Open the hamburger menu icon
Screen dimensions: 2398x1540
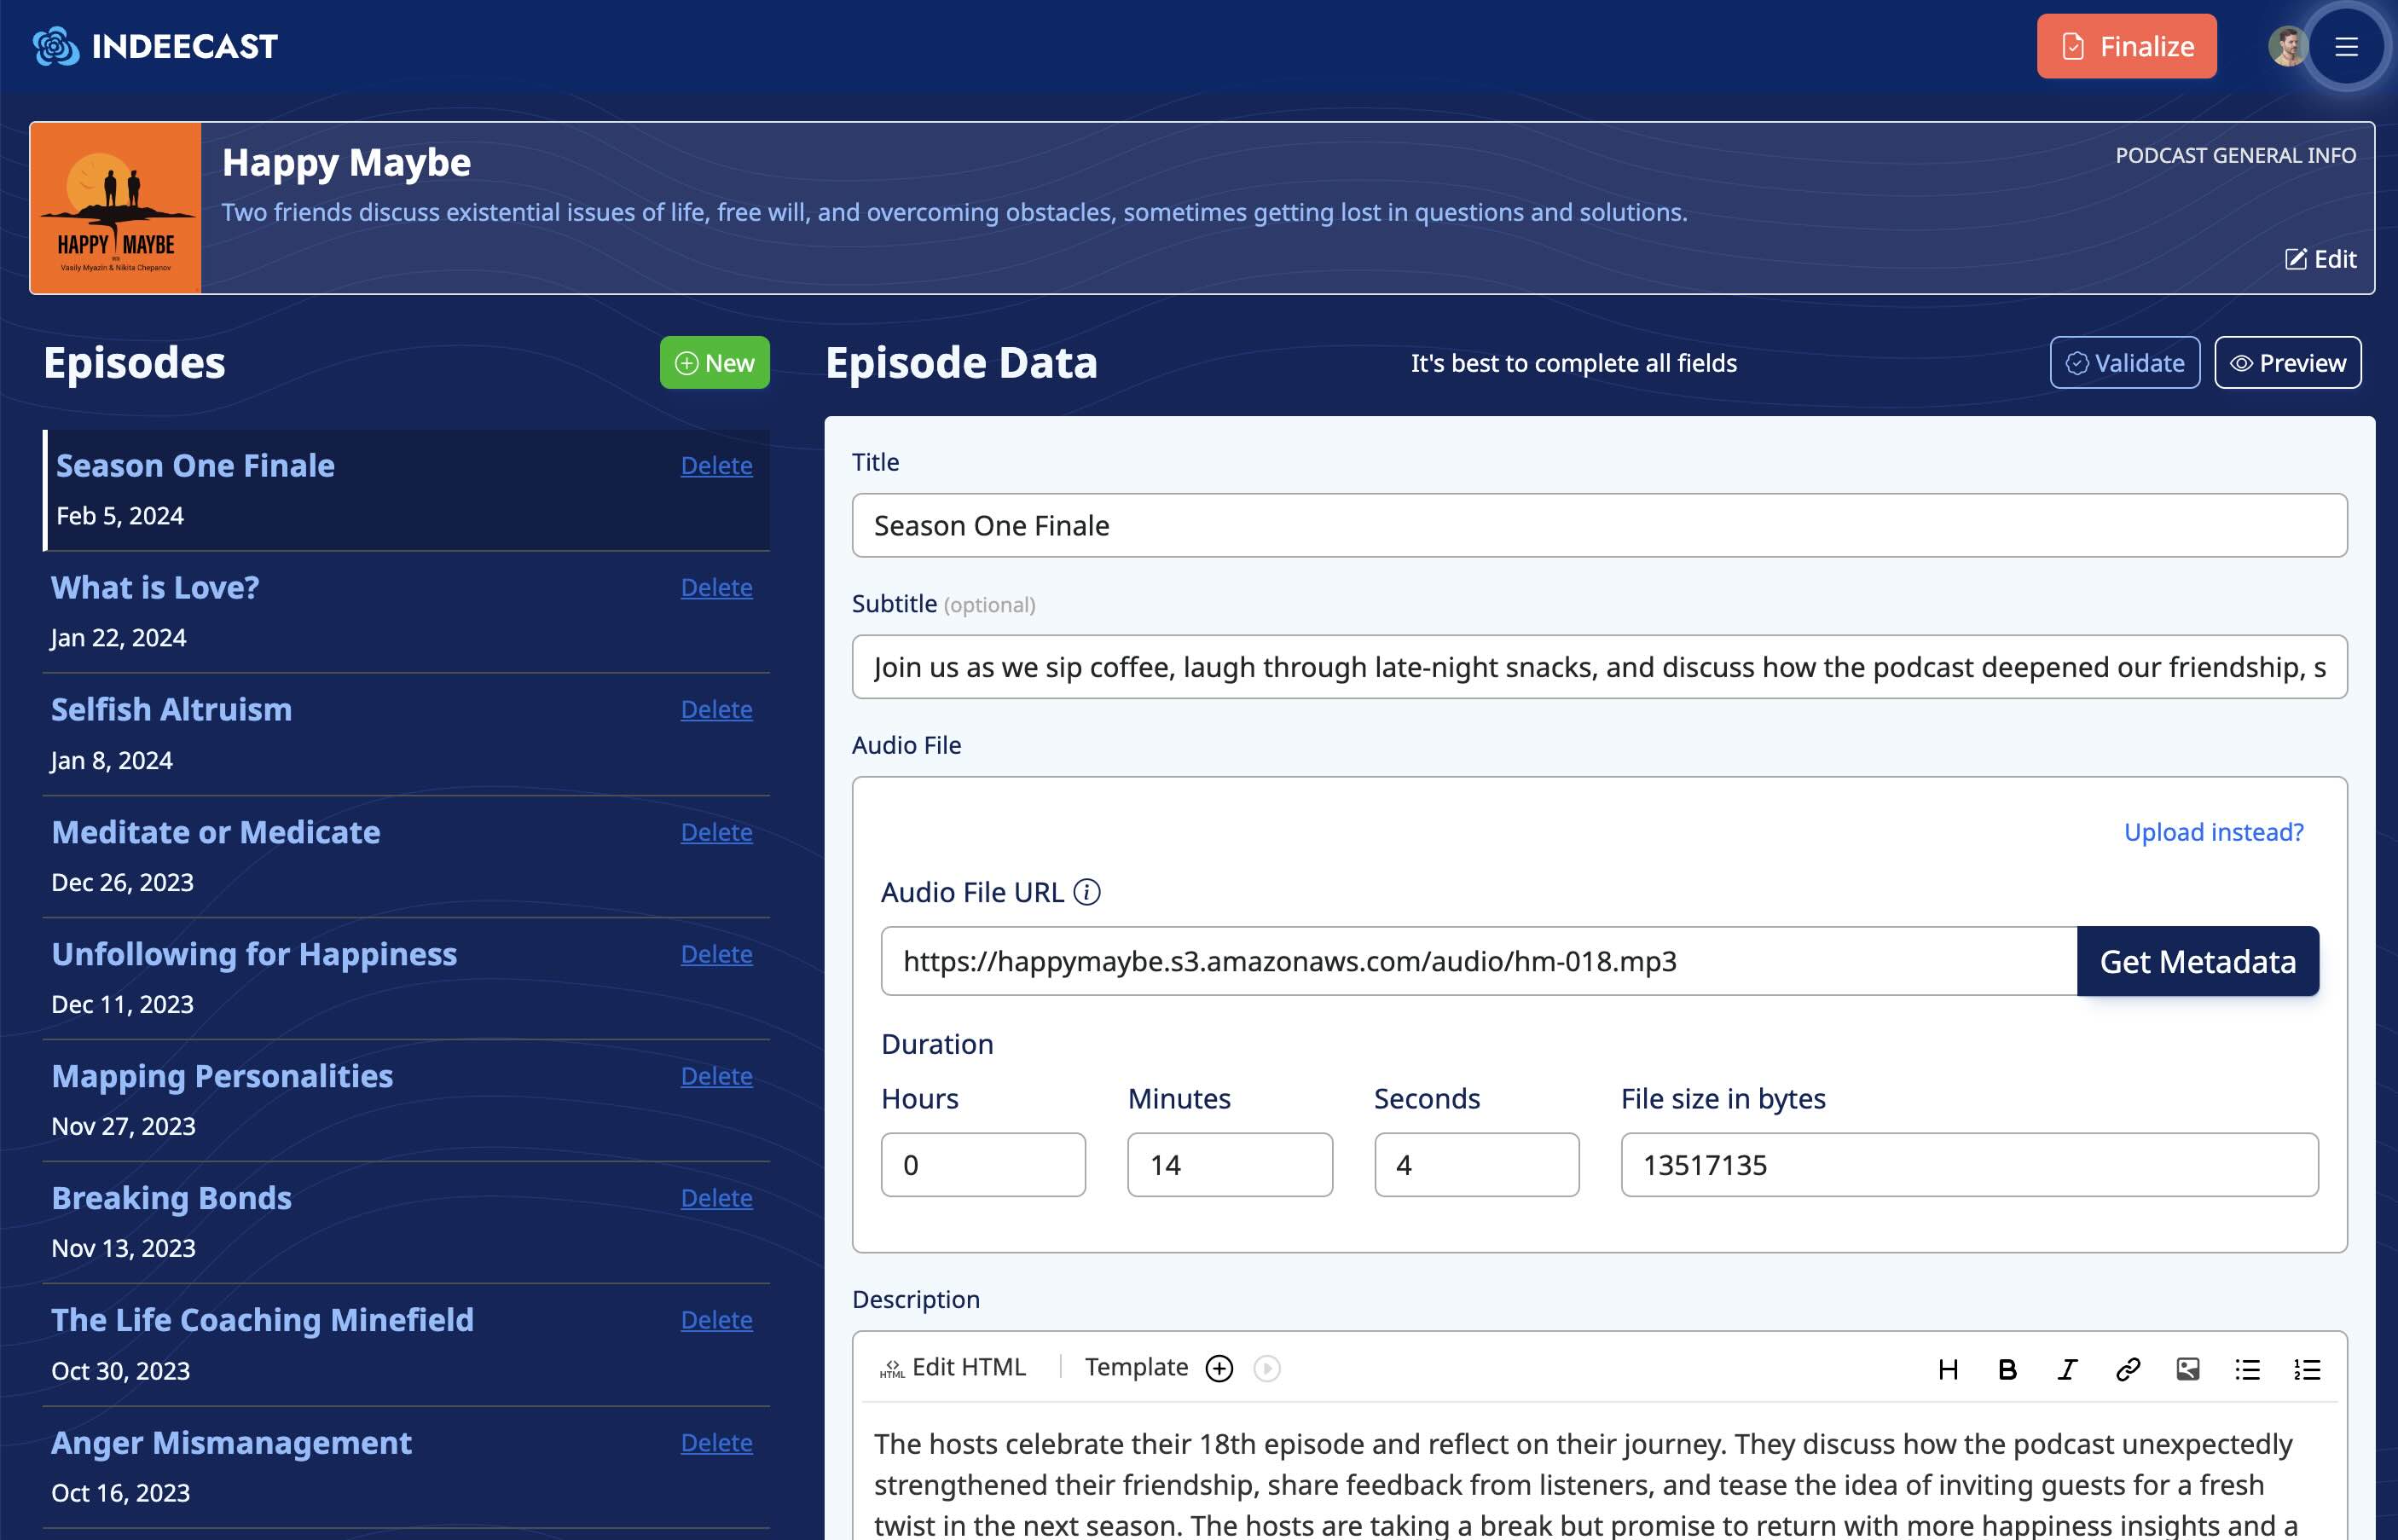click(x=2346, y=47)
